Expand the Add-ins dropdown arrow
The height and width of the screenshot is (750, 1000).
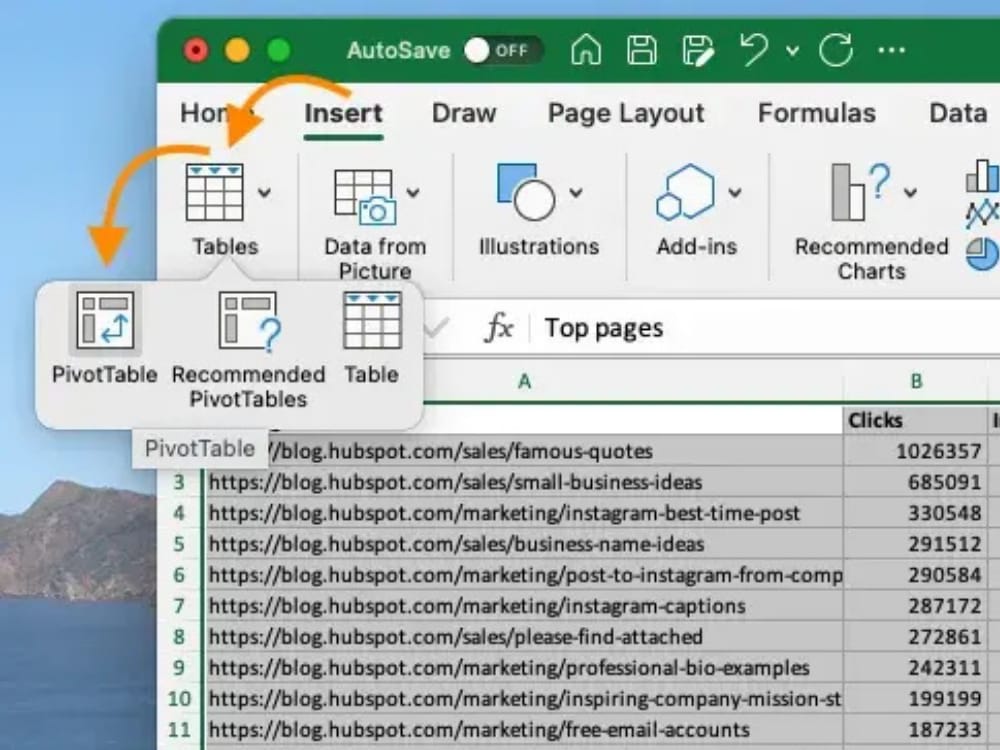click(735, 192)
